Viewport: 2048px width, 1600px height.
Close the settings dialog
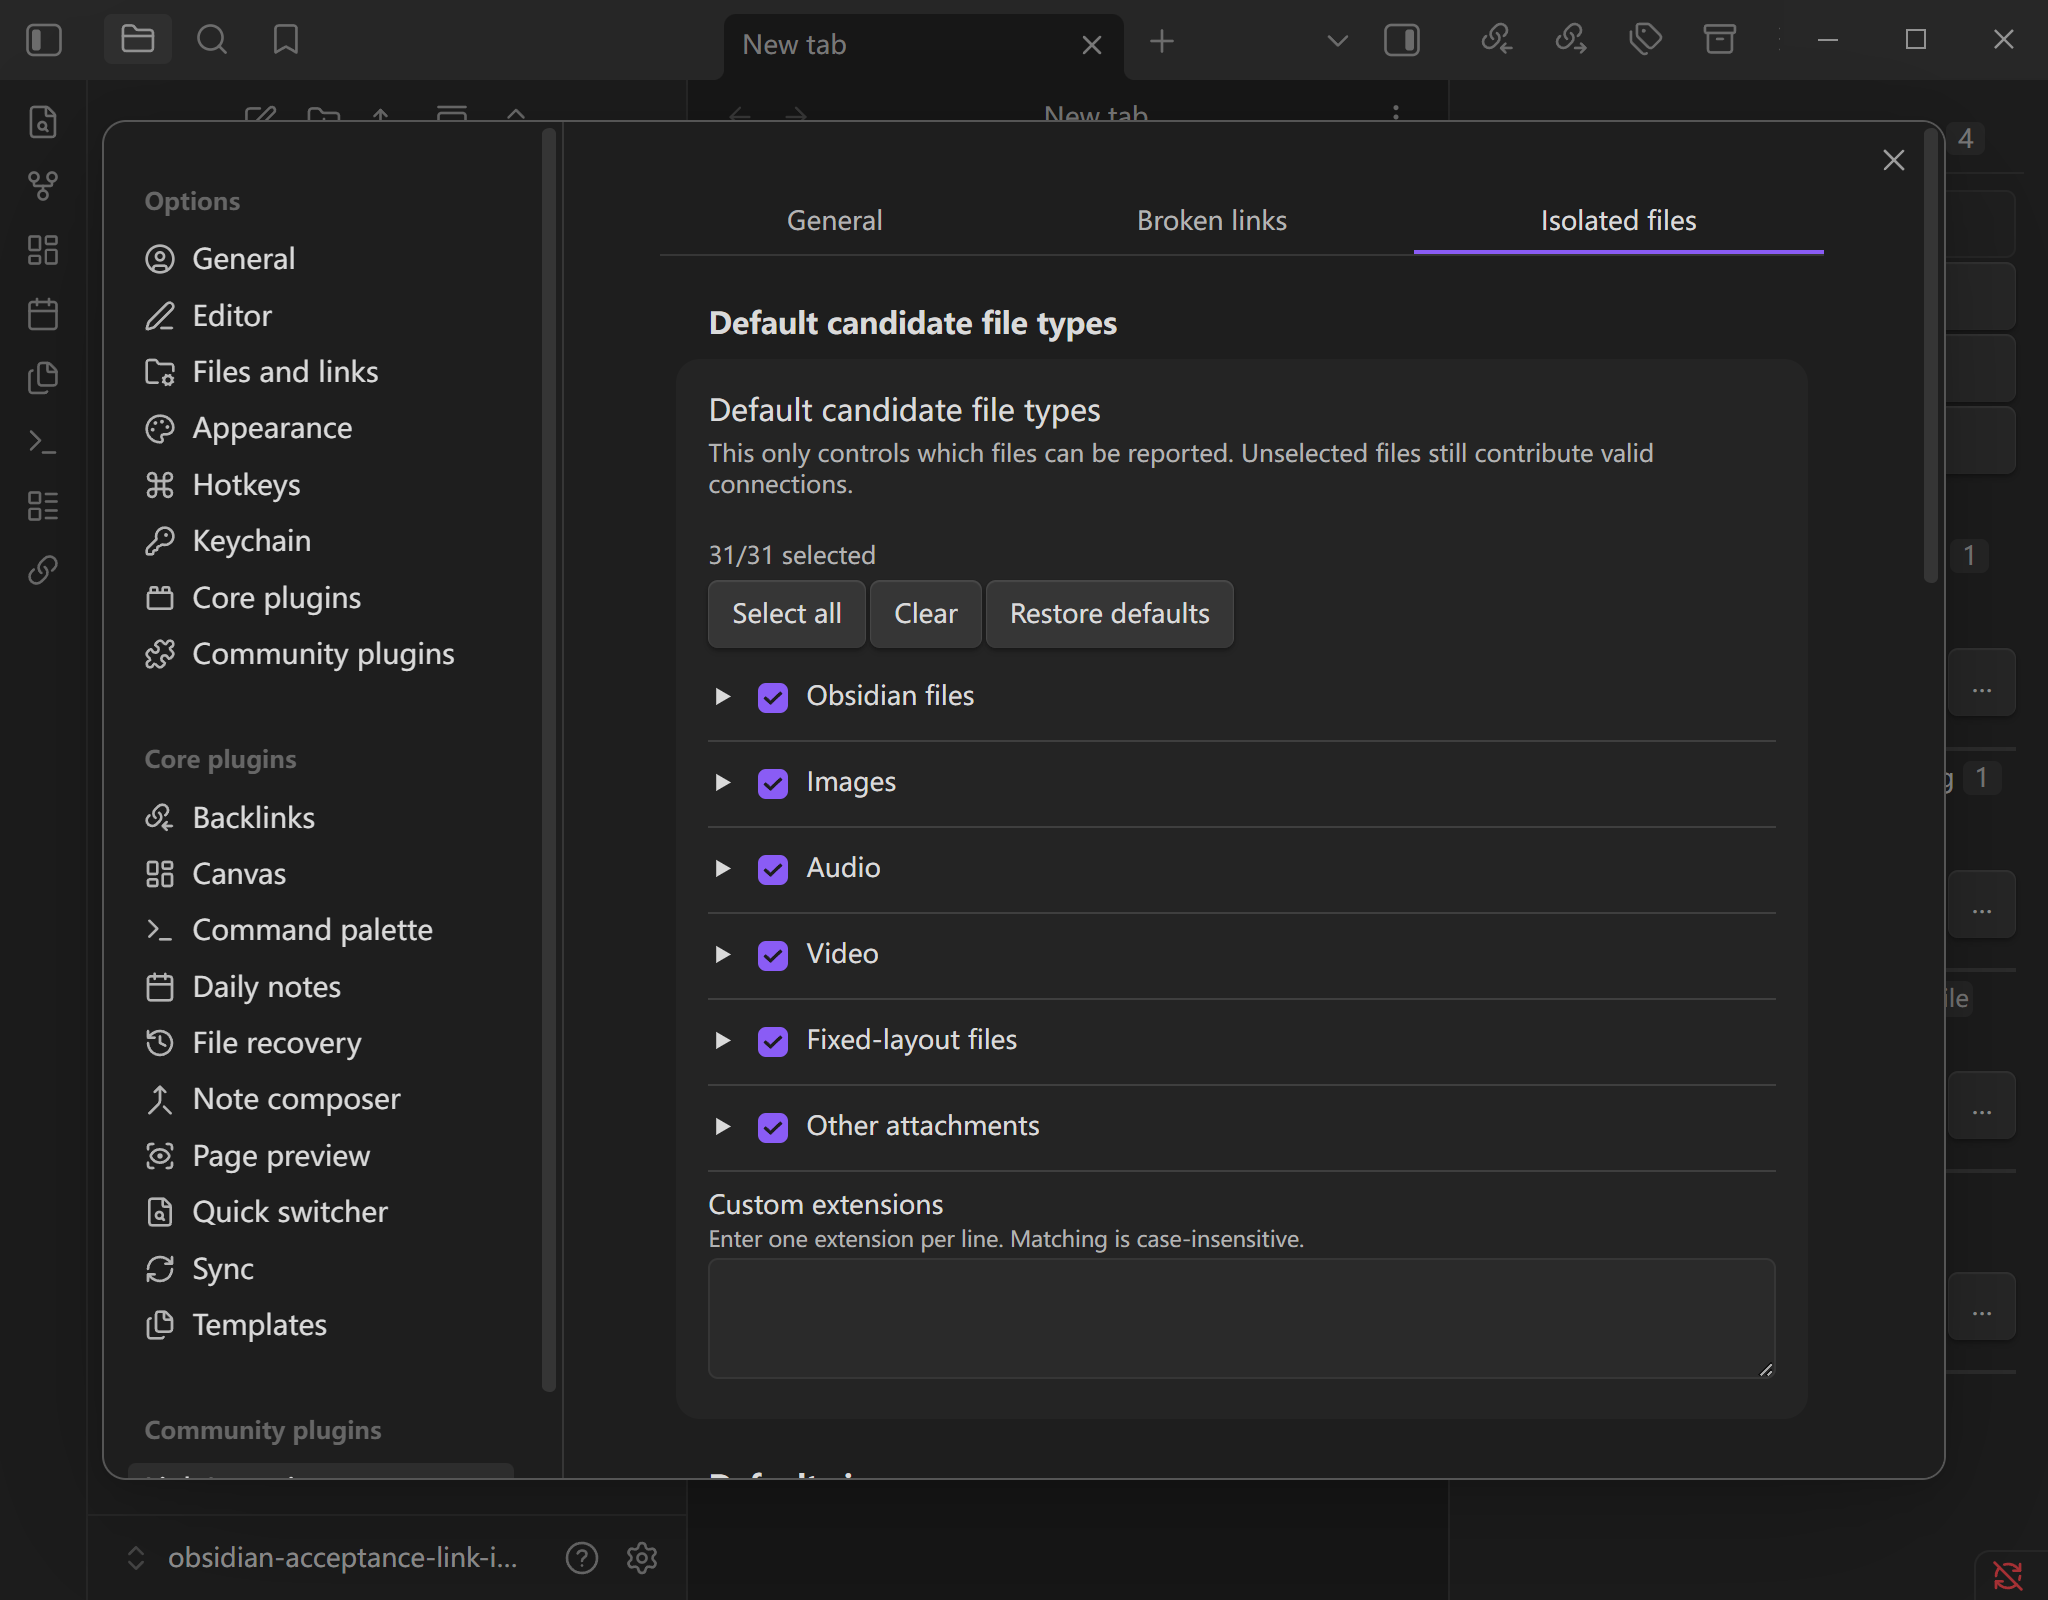(x=1894, y=160)
